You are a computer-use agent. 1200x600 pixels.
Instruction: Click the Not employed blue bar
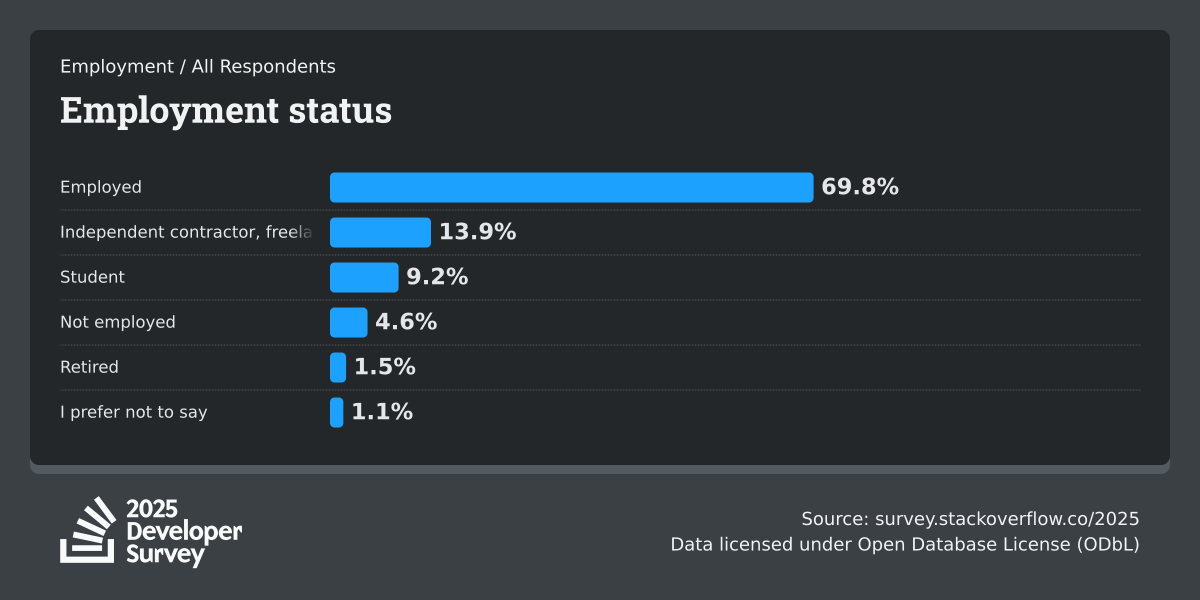[x=349, y=322]
